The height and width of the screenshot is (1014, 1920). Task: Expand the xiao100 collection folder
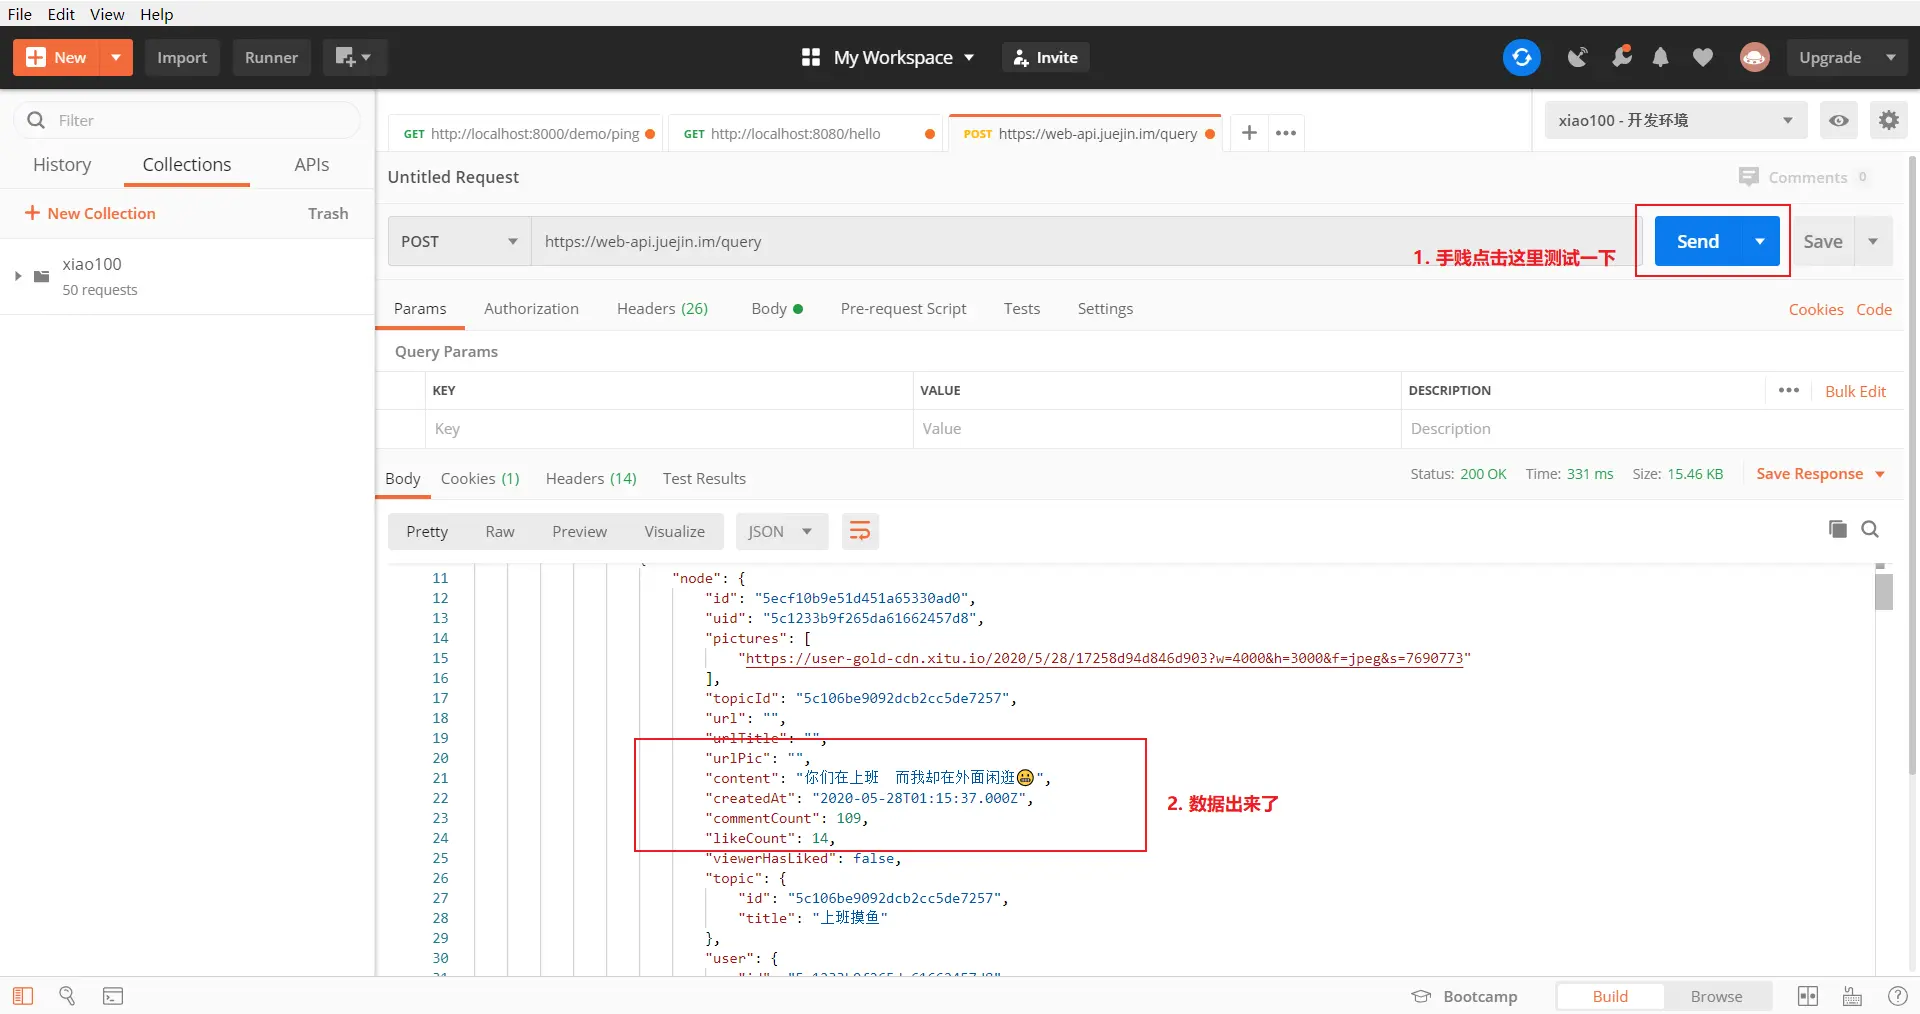tap(17, 276)
